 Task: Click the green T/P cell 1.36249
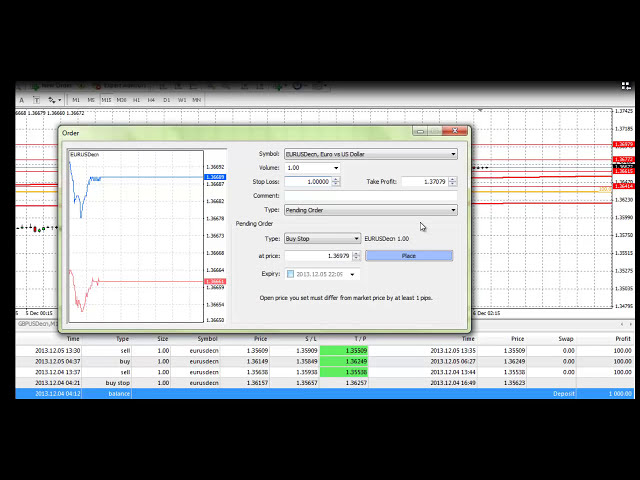(344, 361)
